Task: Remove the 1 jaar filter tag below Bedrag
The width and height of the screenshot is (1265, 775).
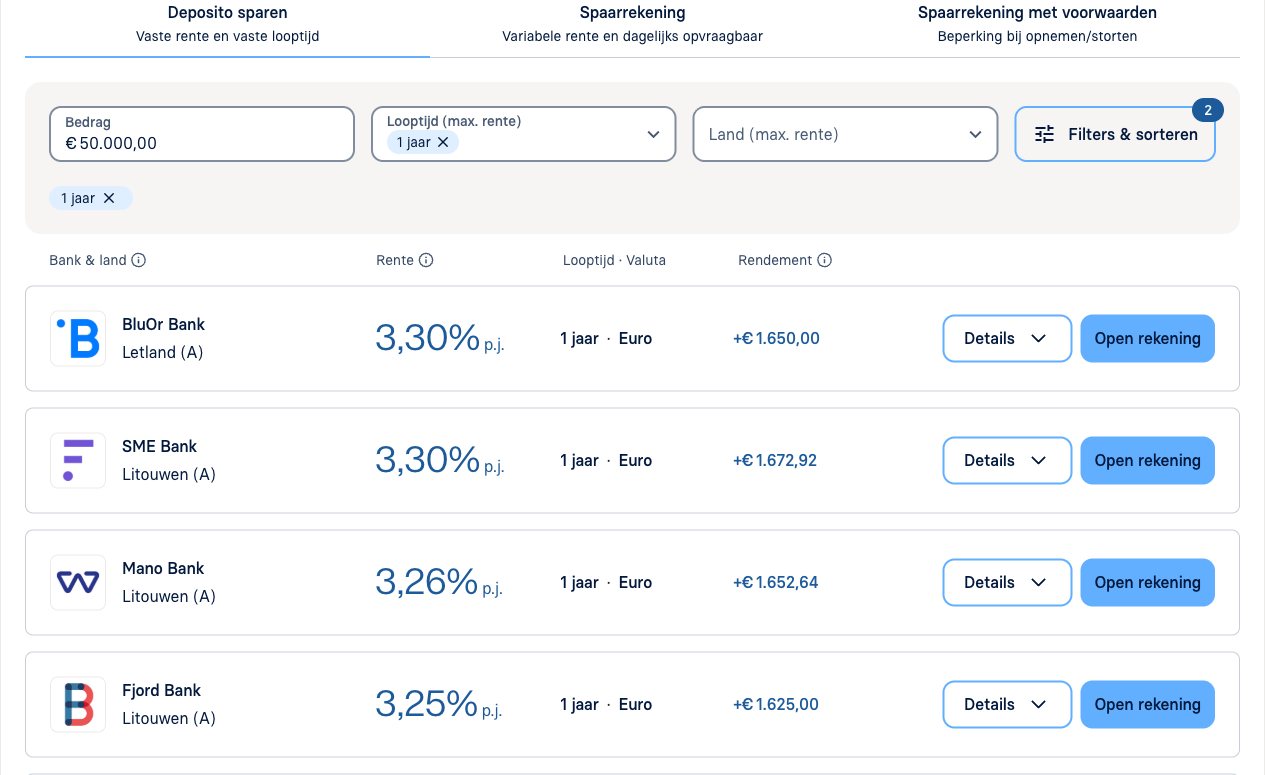Action: (x=109, y=198)
